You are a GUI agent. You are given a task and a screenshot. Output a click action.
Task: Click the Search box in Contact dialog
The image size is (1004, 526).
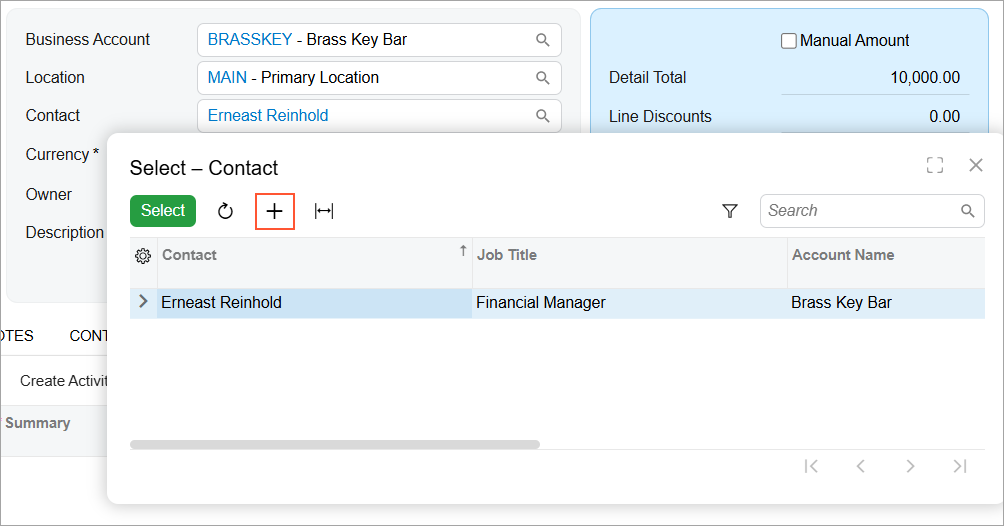(x=860, y=211)
